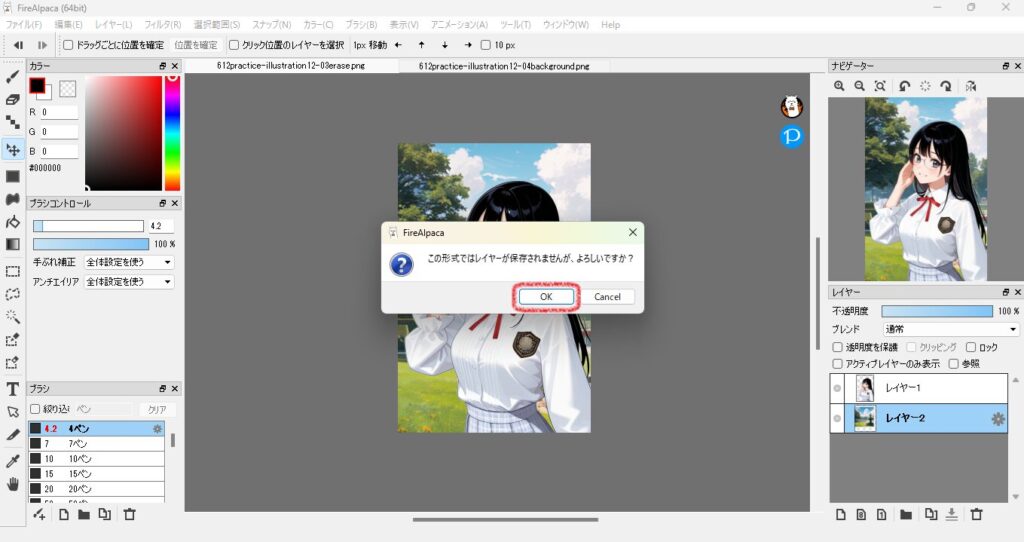Select the Eraser tool

click(x=13, y=99)
